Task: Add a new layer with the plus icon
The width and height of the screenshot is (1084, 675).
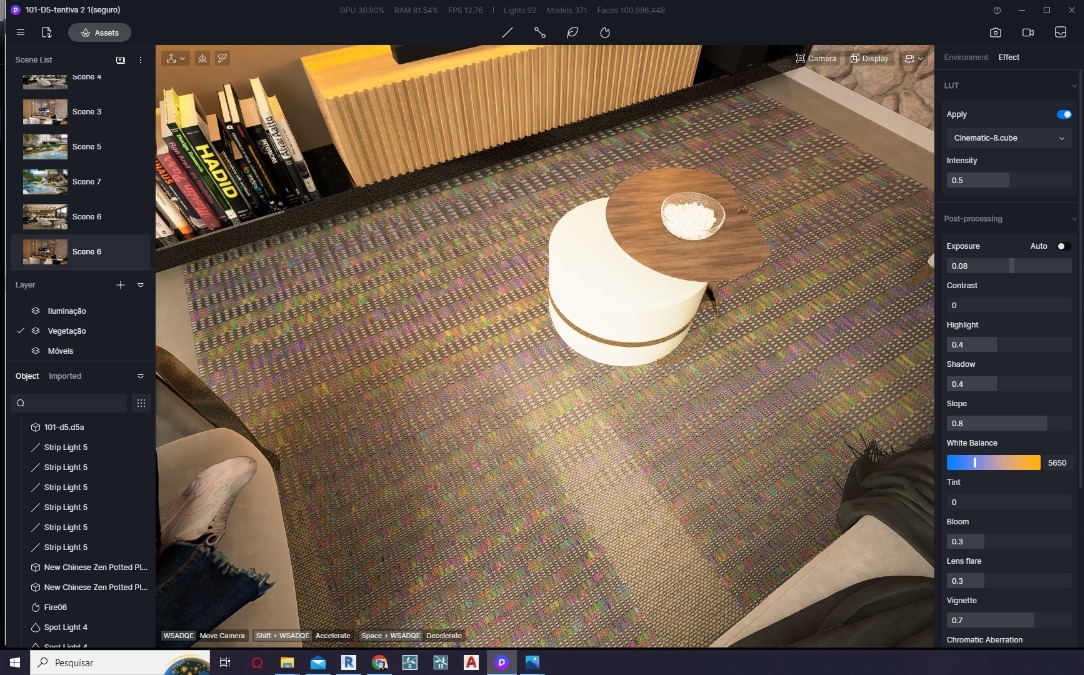Action: click(x=120, y=285)
